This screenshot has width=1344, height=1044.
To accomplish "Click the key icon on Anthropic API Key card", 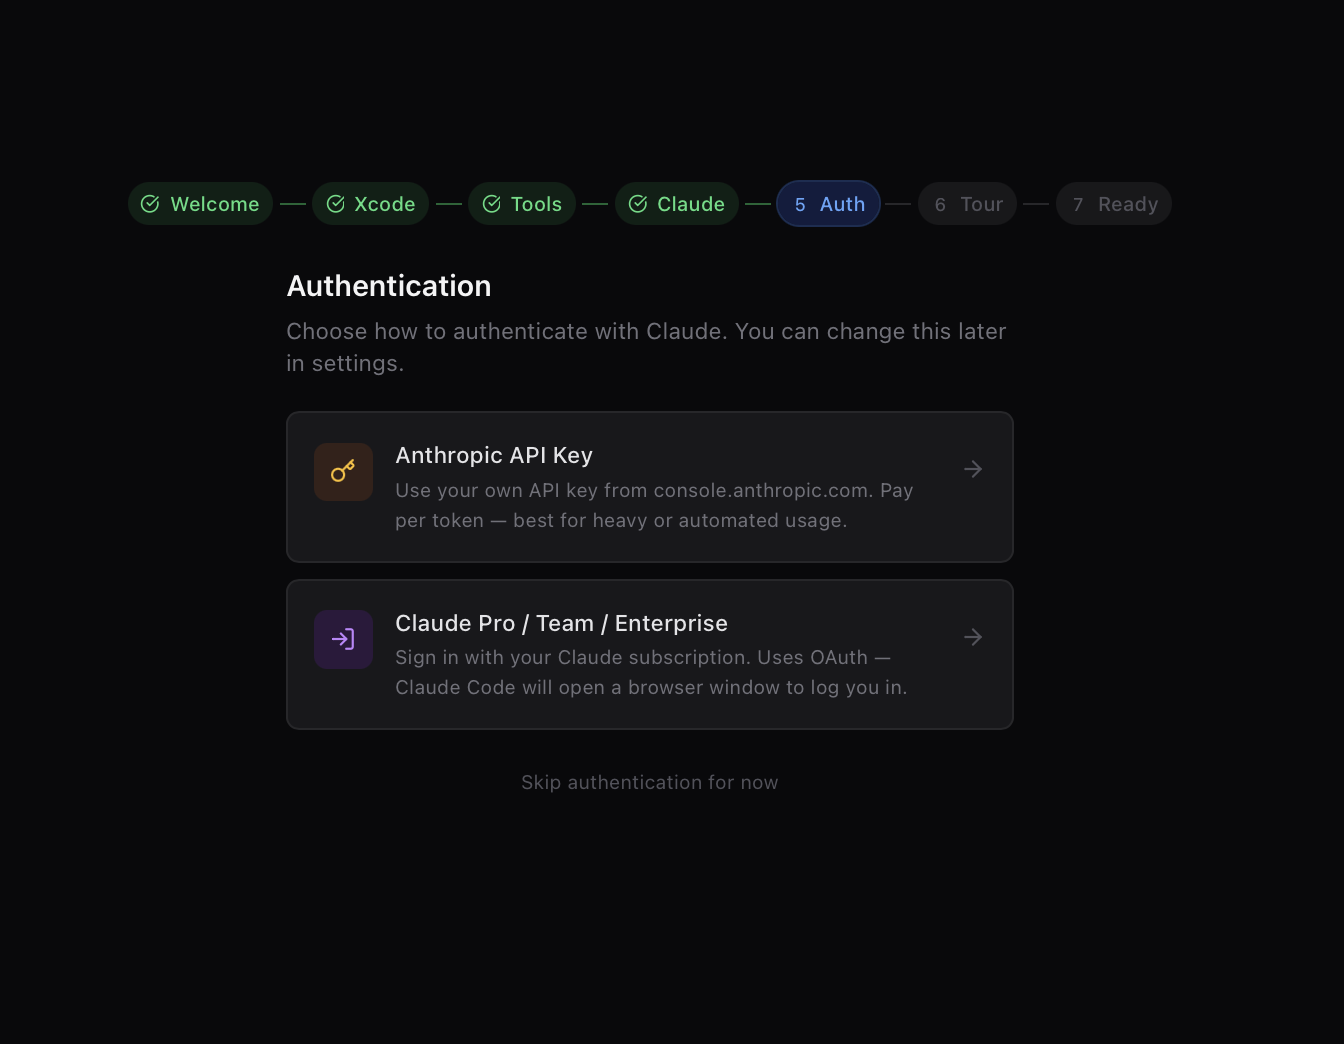I will (343, 471).
